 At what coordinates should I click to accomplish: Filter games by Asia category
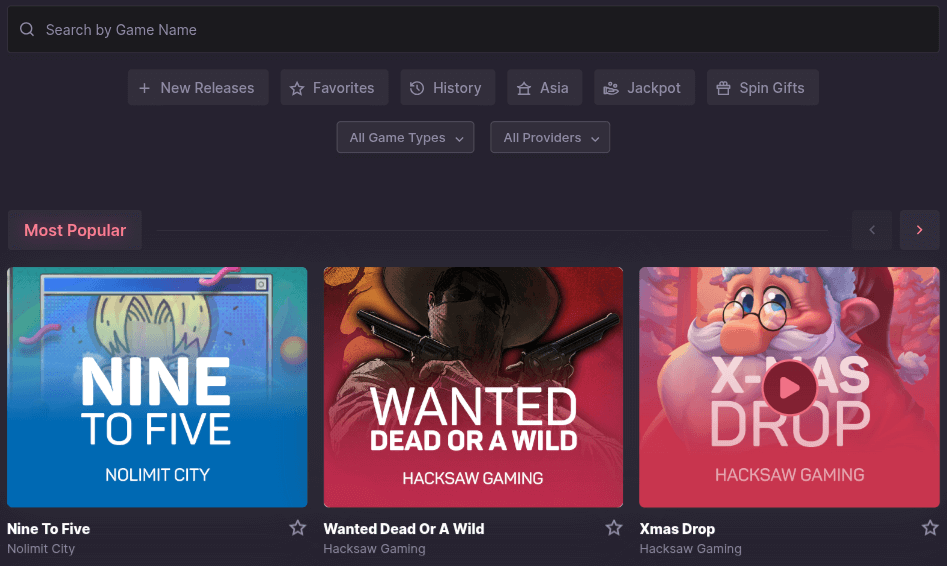(542, 88)
